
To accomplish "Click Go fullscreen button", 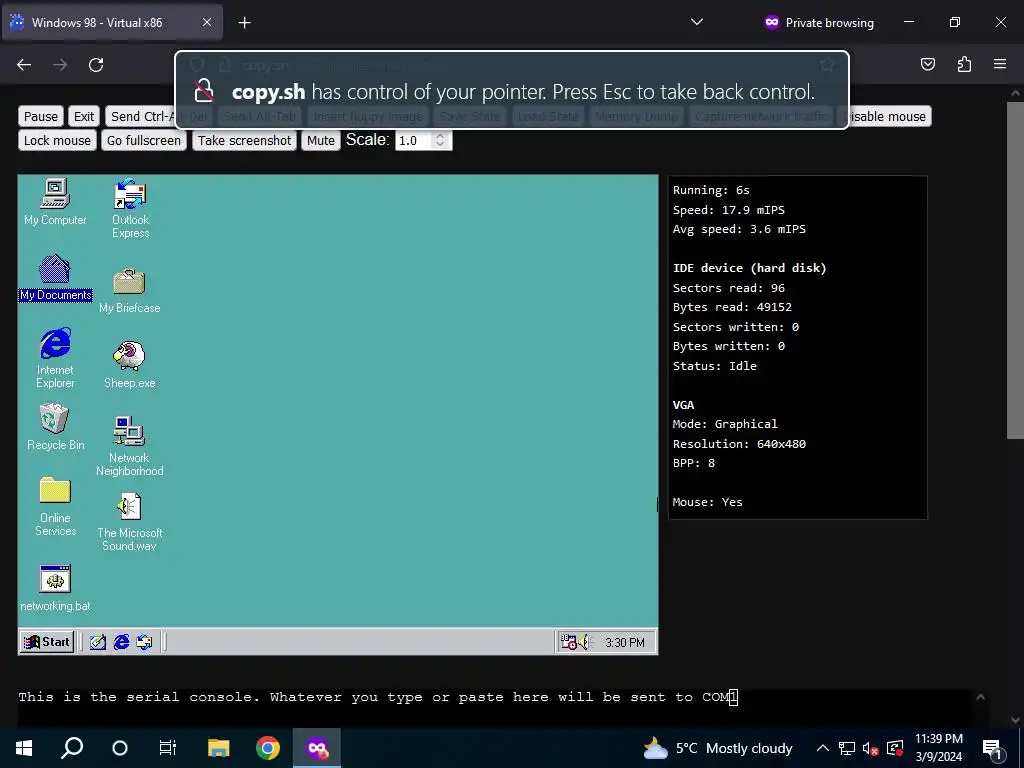I will click(144, 140).
